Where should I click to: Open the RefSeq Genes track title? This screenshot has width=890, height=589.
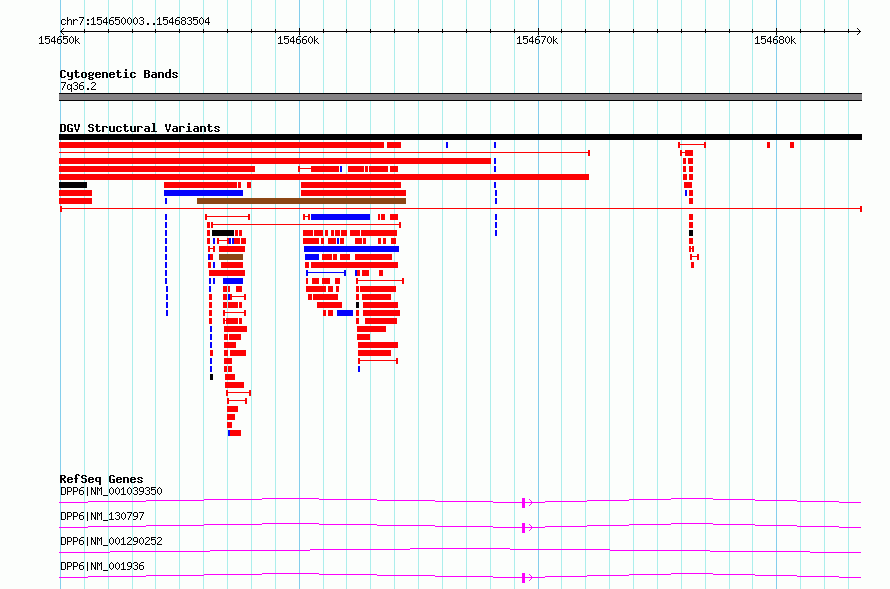click(102, 479)
